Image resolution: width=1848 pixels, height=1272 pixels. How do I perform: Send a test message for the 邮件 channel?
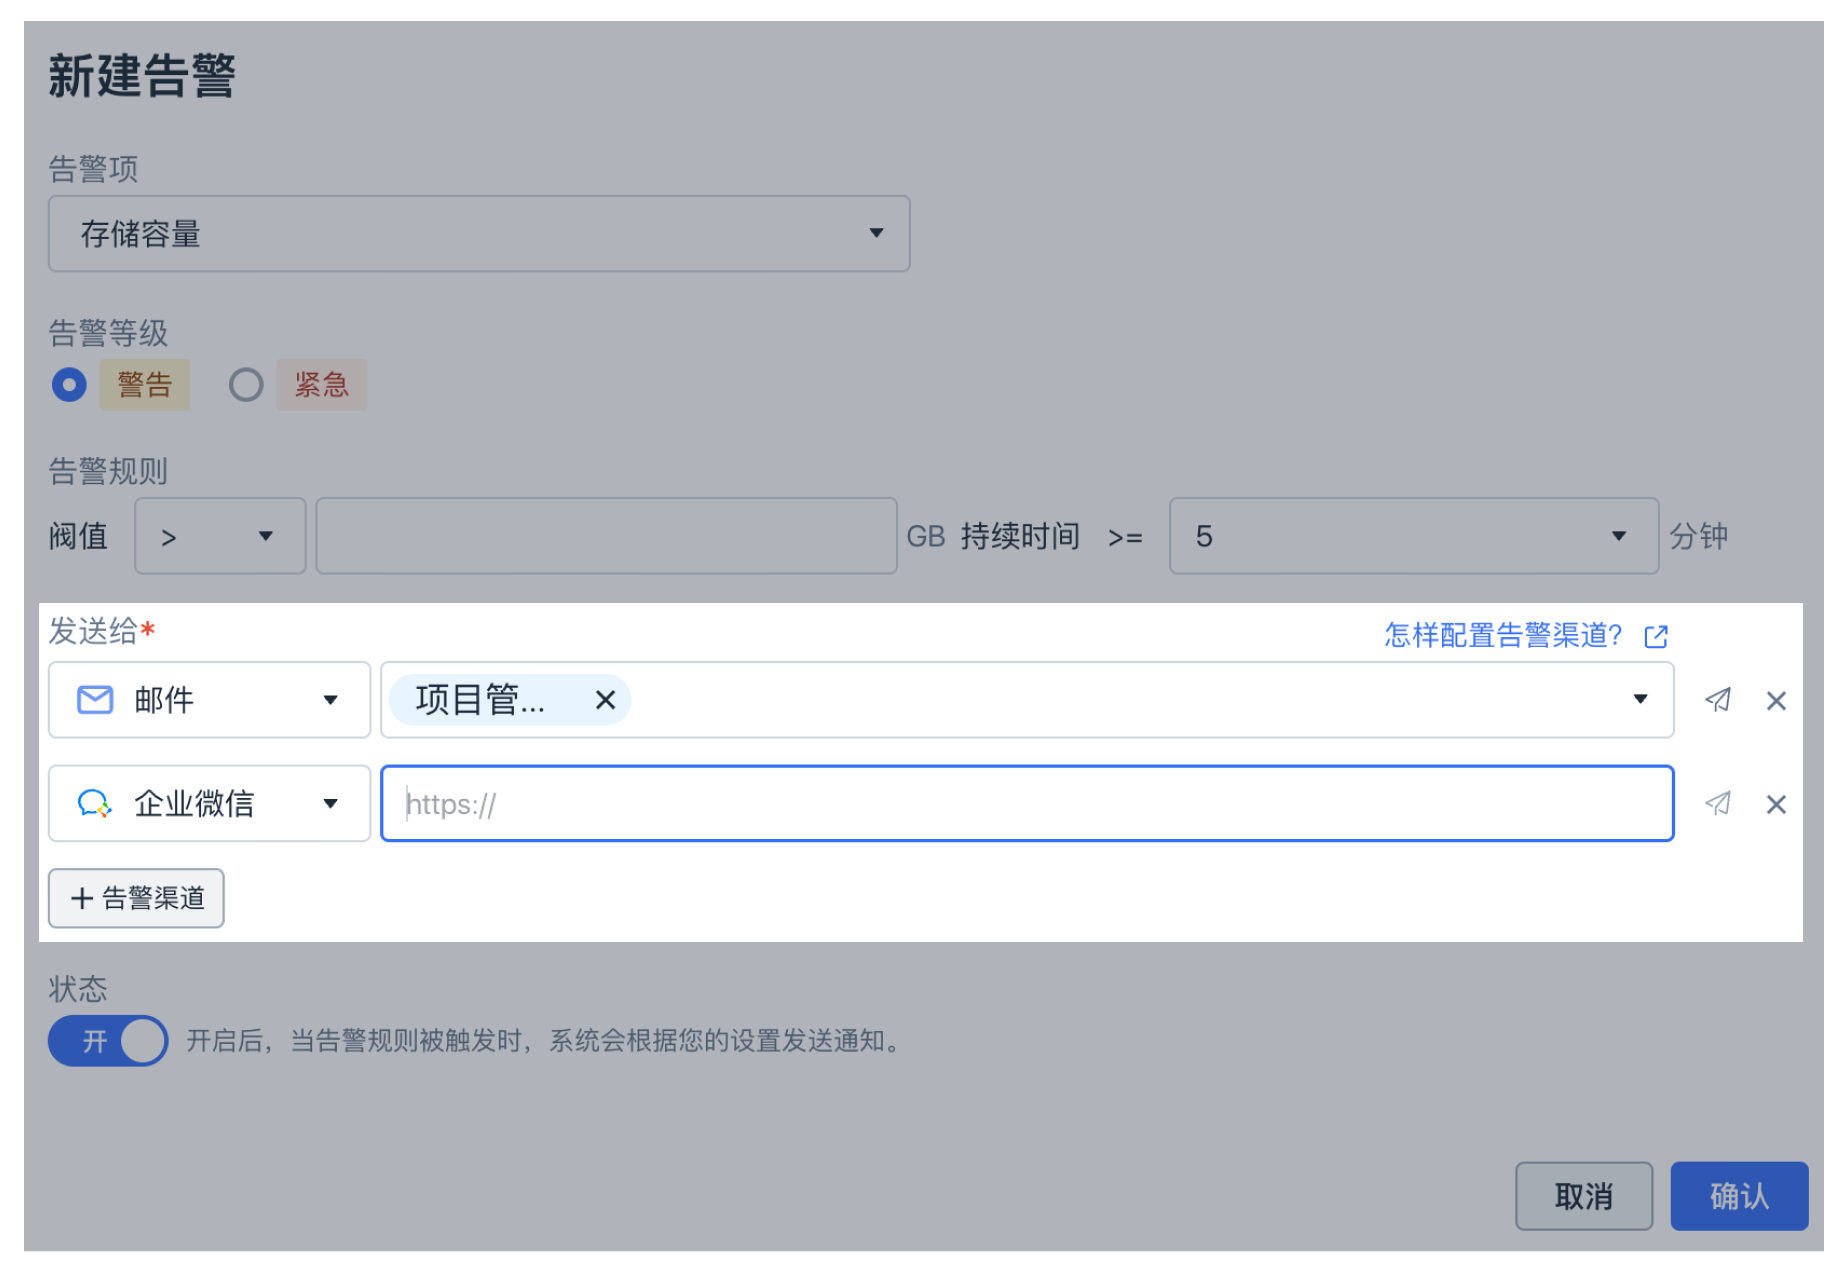(x=1717, y=700)
